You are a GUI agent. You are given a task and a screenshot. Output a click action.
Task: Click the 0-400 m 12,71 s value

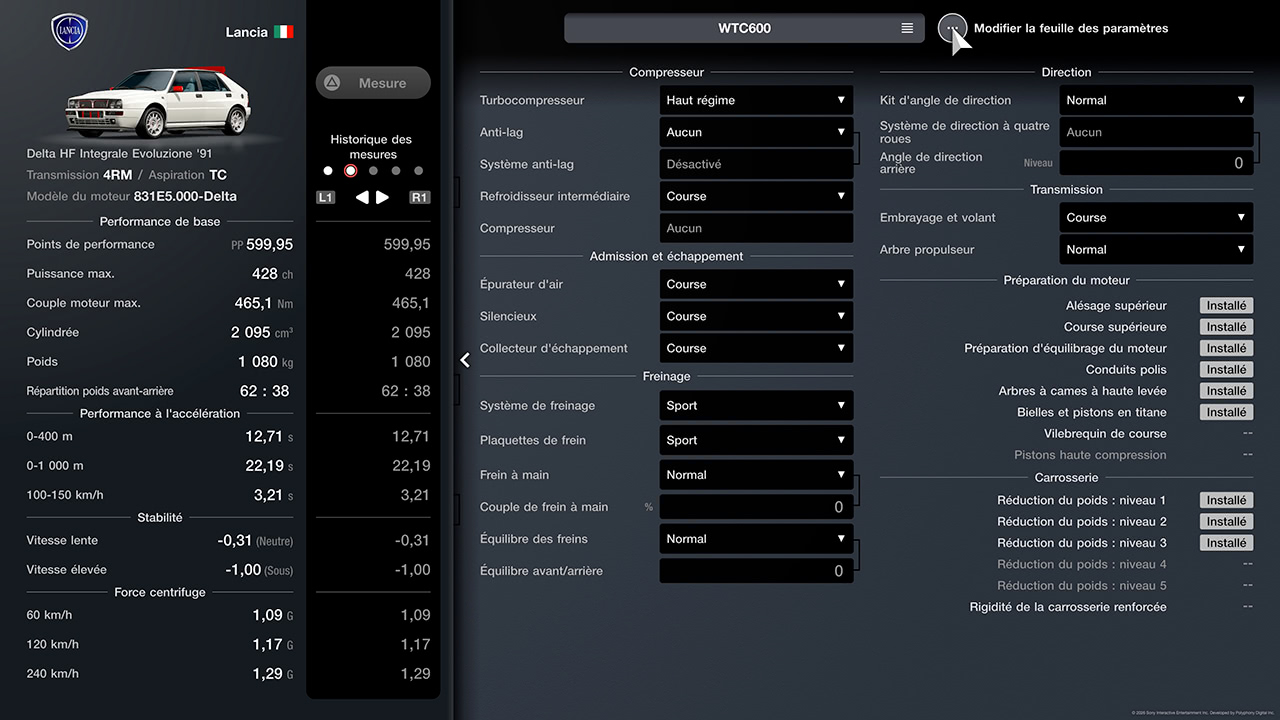pos(269,436)
